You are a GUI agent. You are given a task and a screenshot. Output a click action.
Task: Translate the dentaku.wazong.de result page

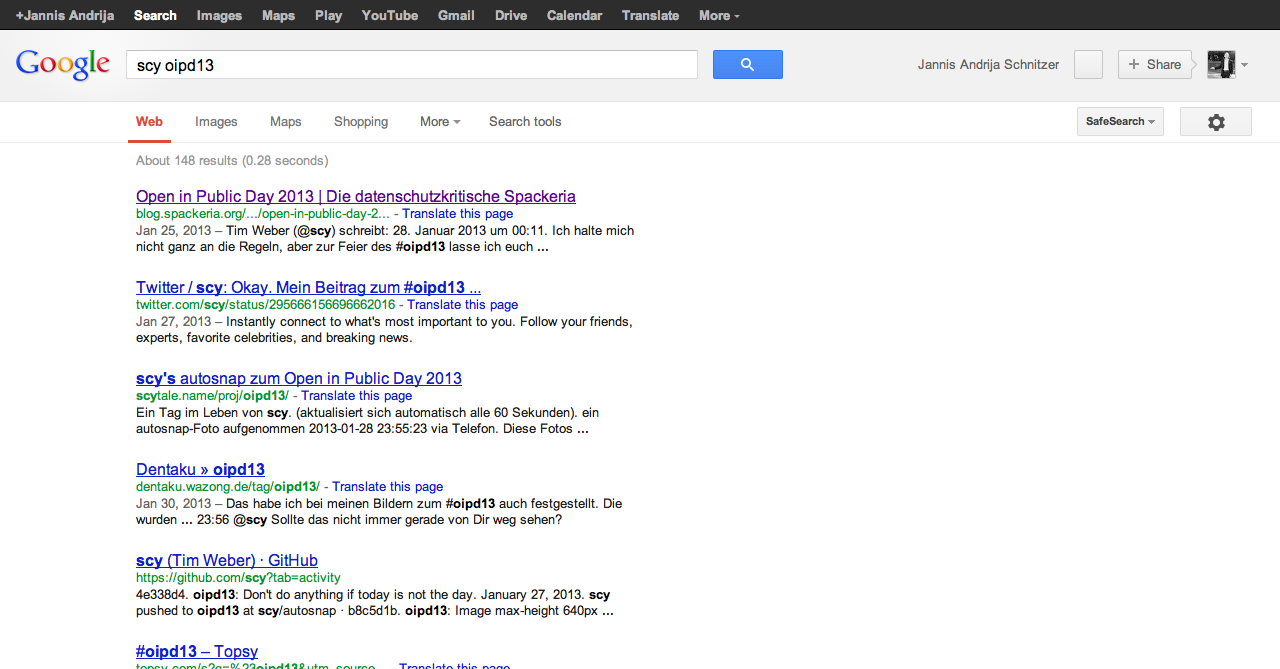(x=388, y=486)
